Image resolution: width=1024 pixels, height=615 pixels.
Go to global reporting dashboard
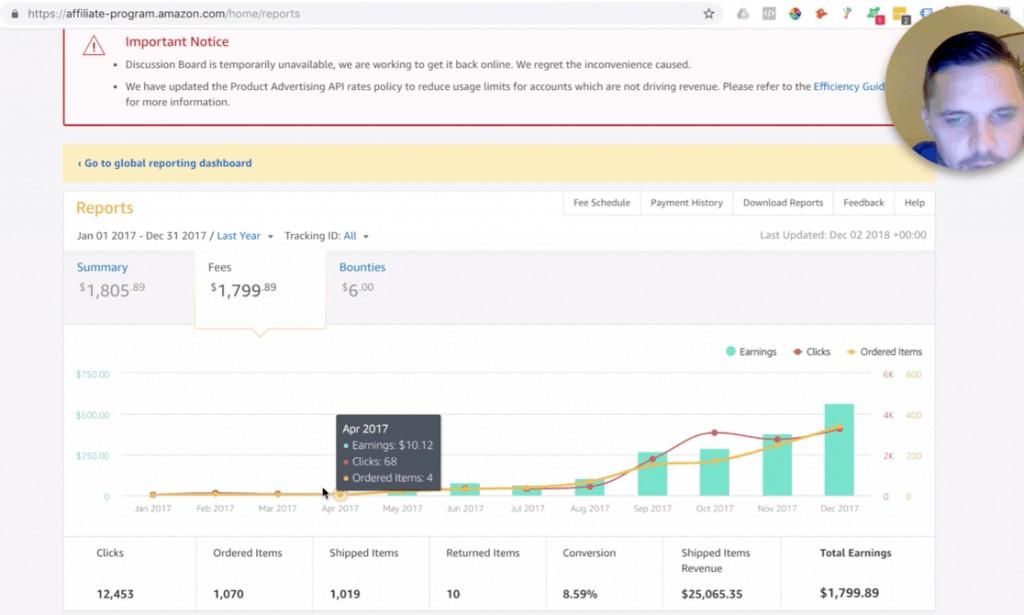coord(165,163)
